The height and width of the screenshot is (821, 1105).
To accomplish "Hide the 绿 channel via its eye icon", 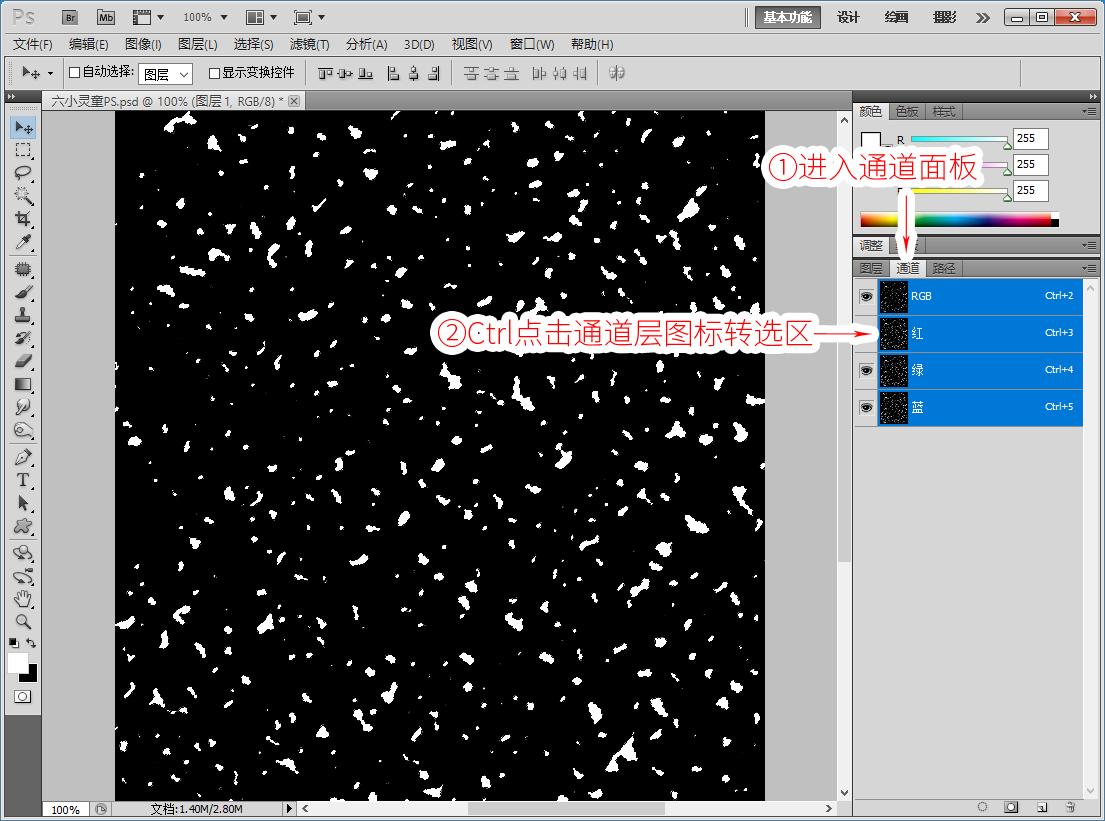I will (866, 370).
